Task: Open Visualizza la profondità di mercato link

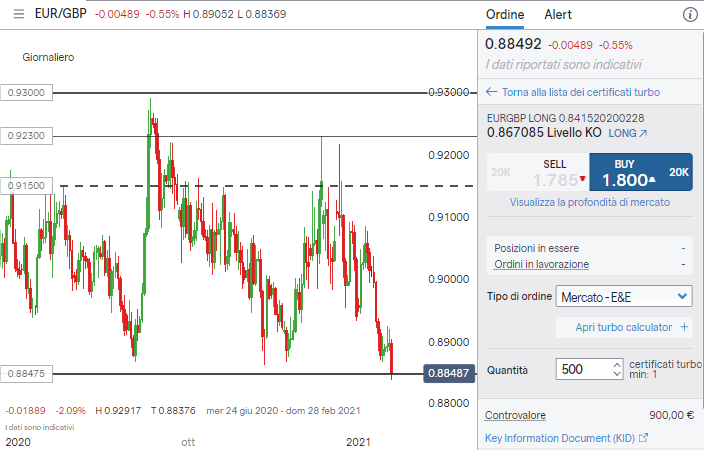Action: [x=589, y=202]
